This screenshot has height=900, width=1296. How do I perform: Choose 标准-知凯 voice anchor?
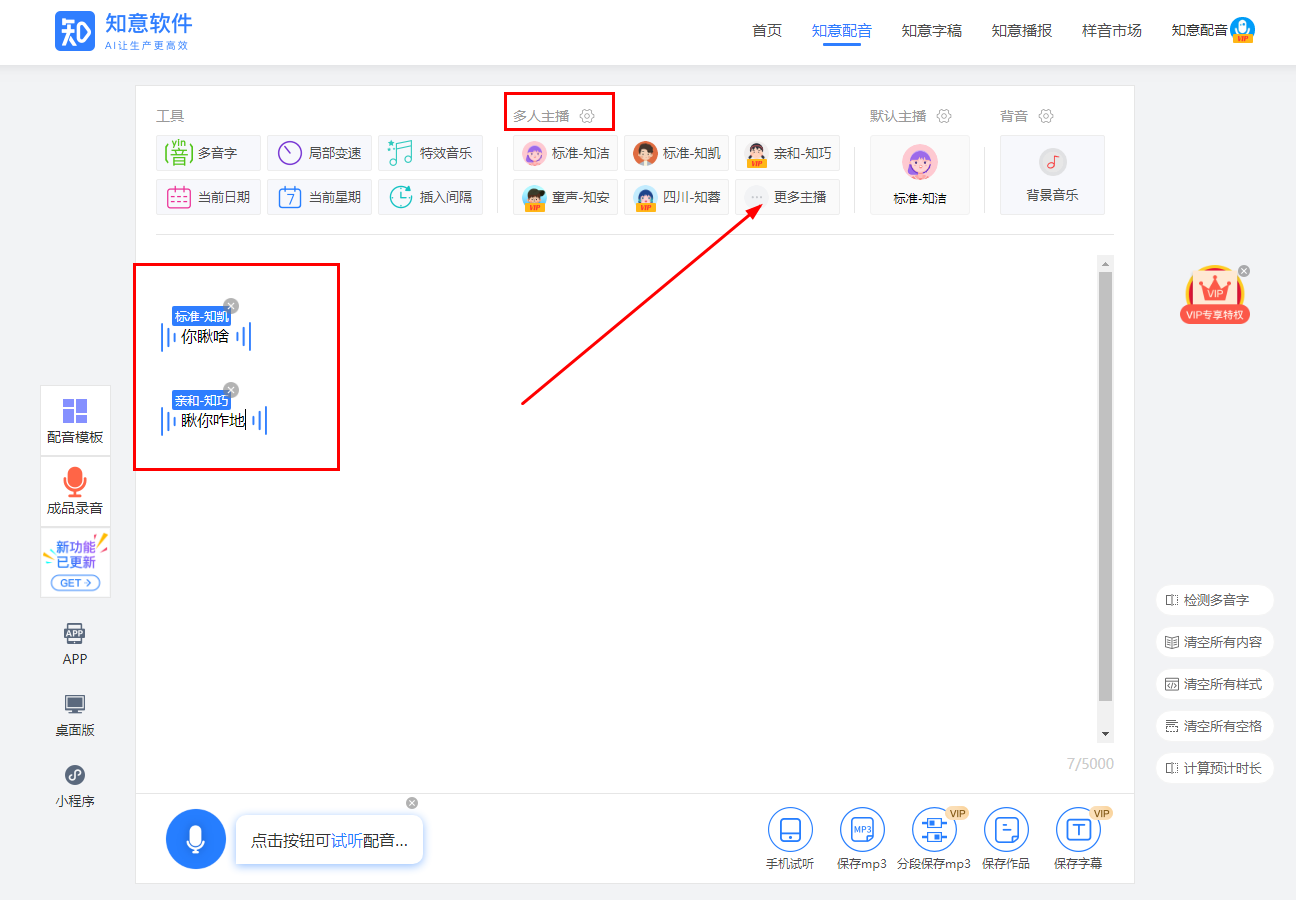click(x=677, y=153)
